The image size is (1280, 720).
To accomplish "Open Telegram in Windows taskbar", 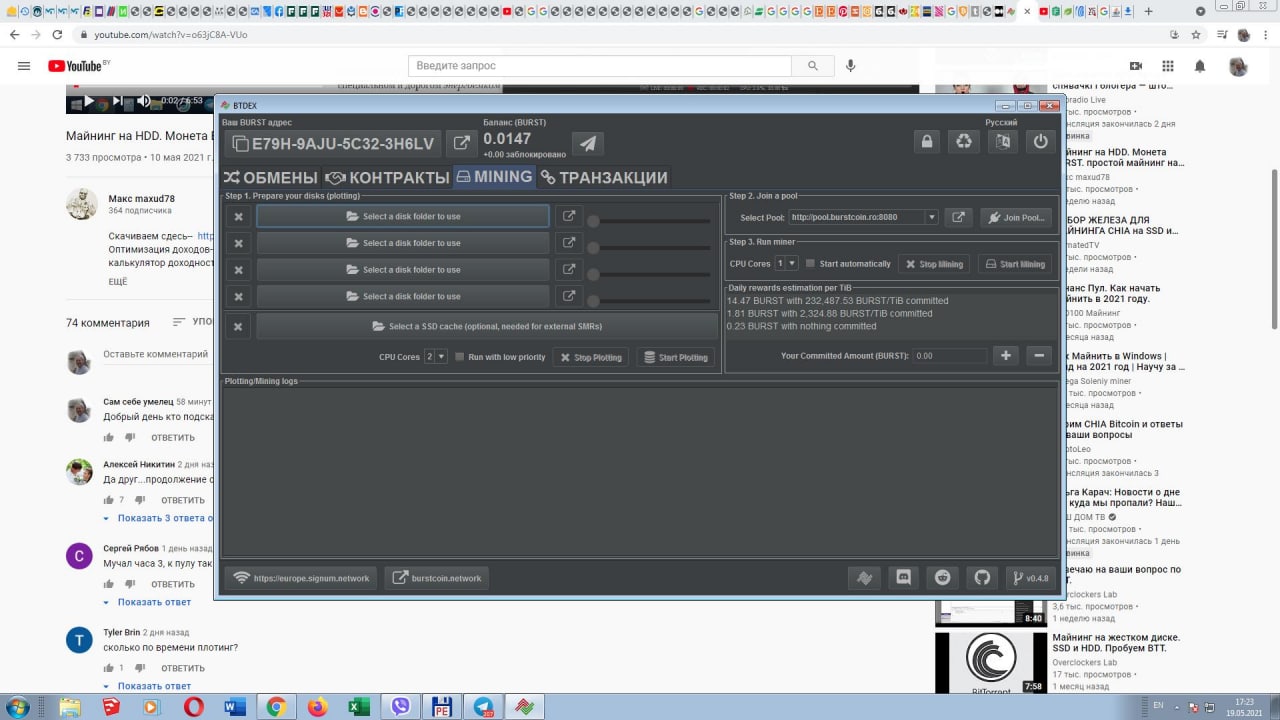I will (x=483, y=706).
